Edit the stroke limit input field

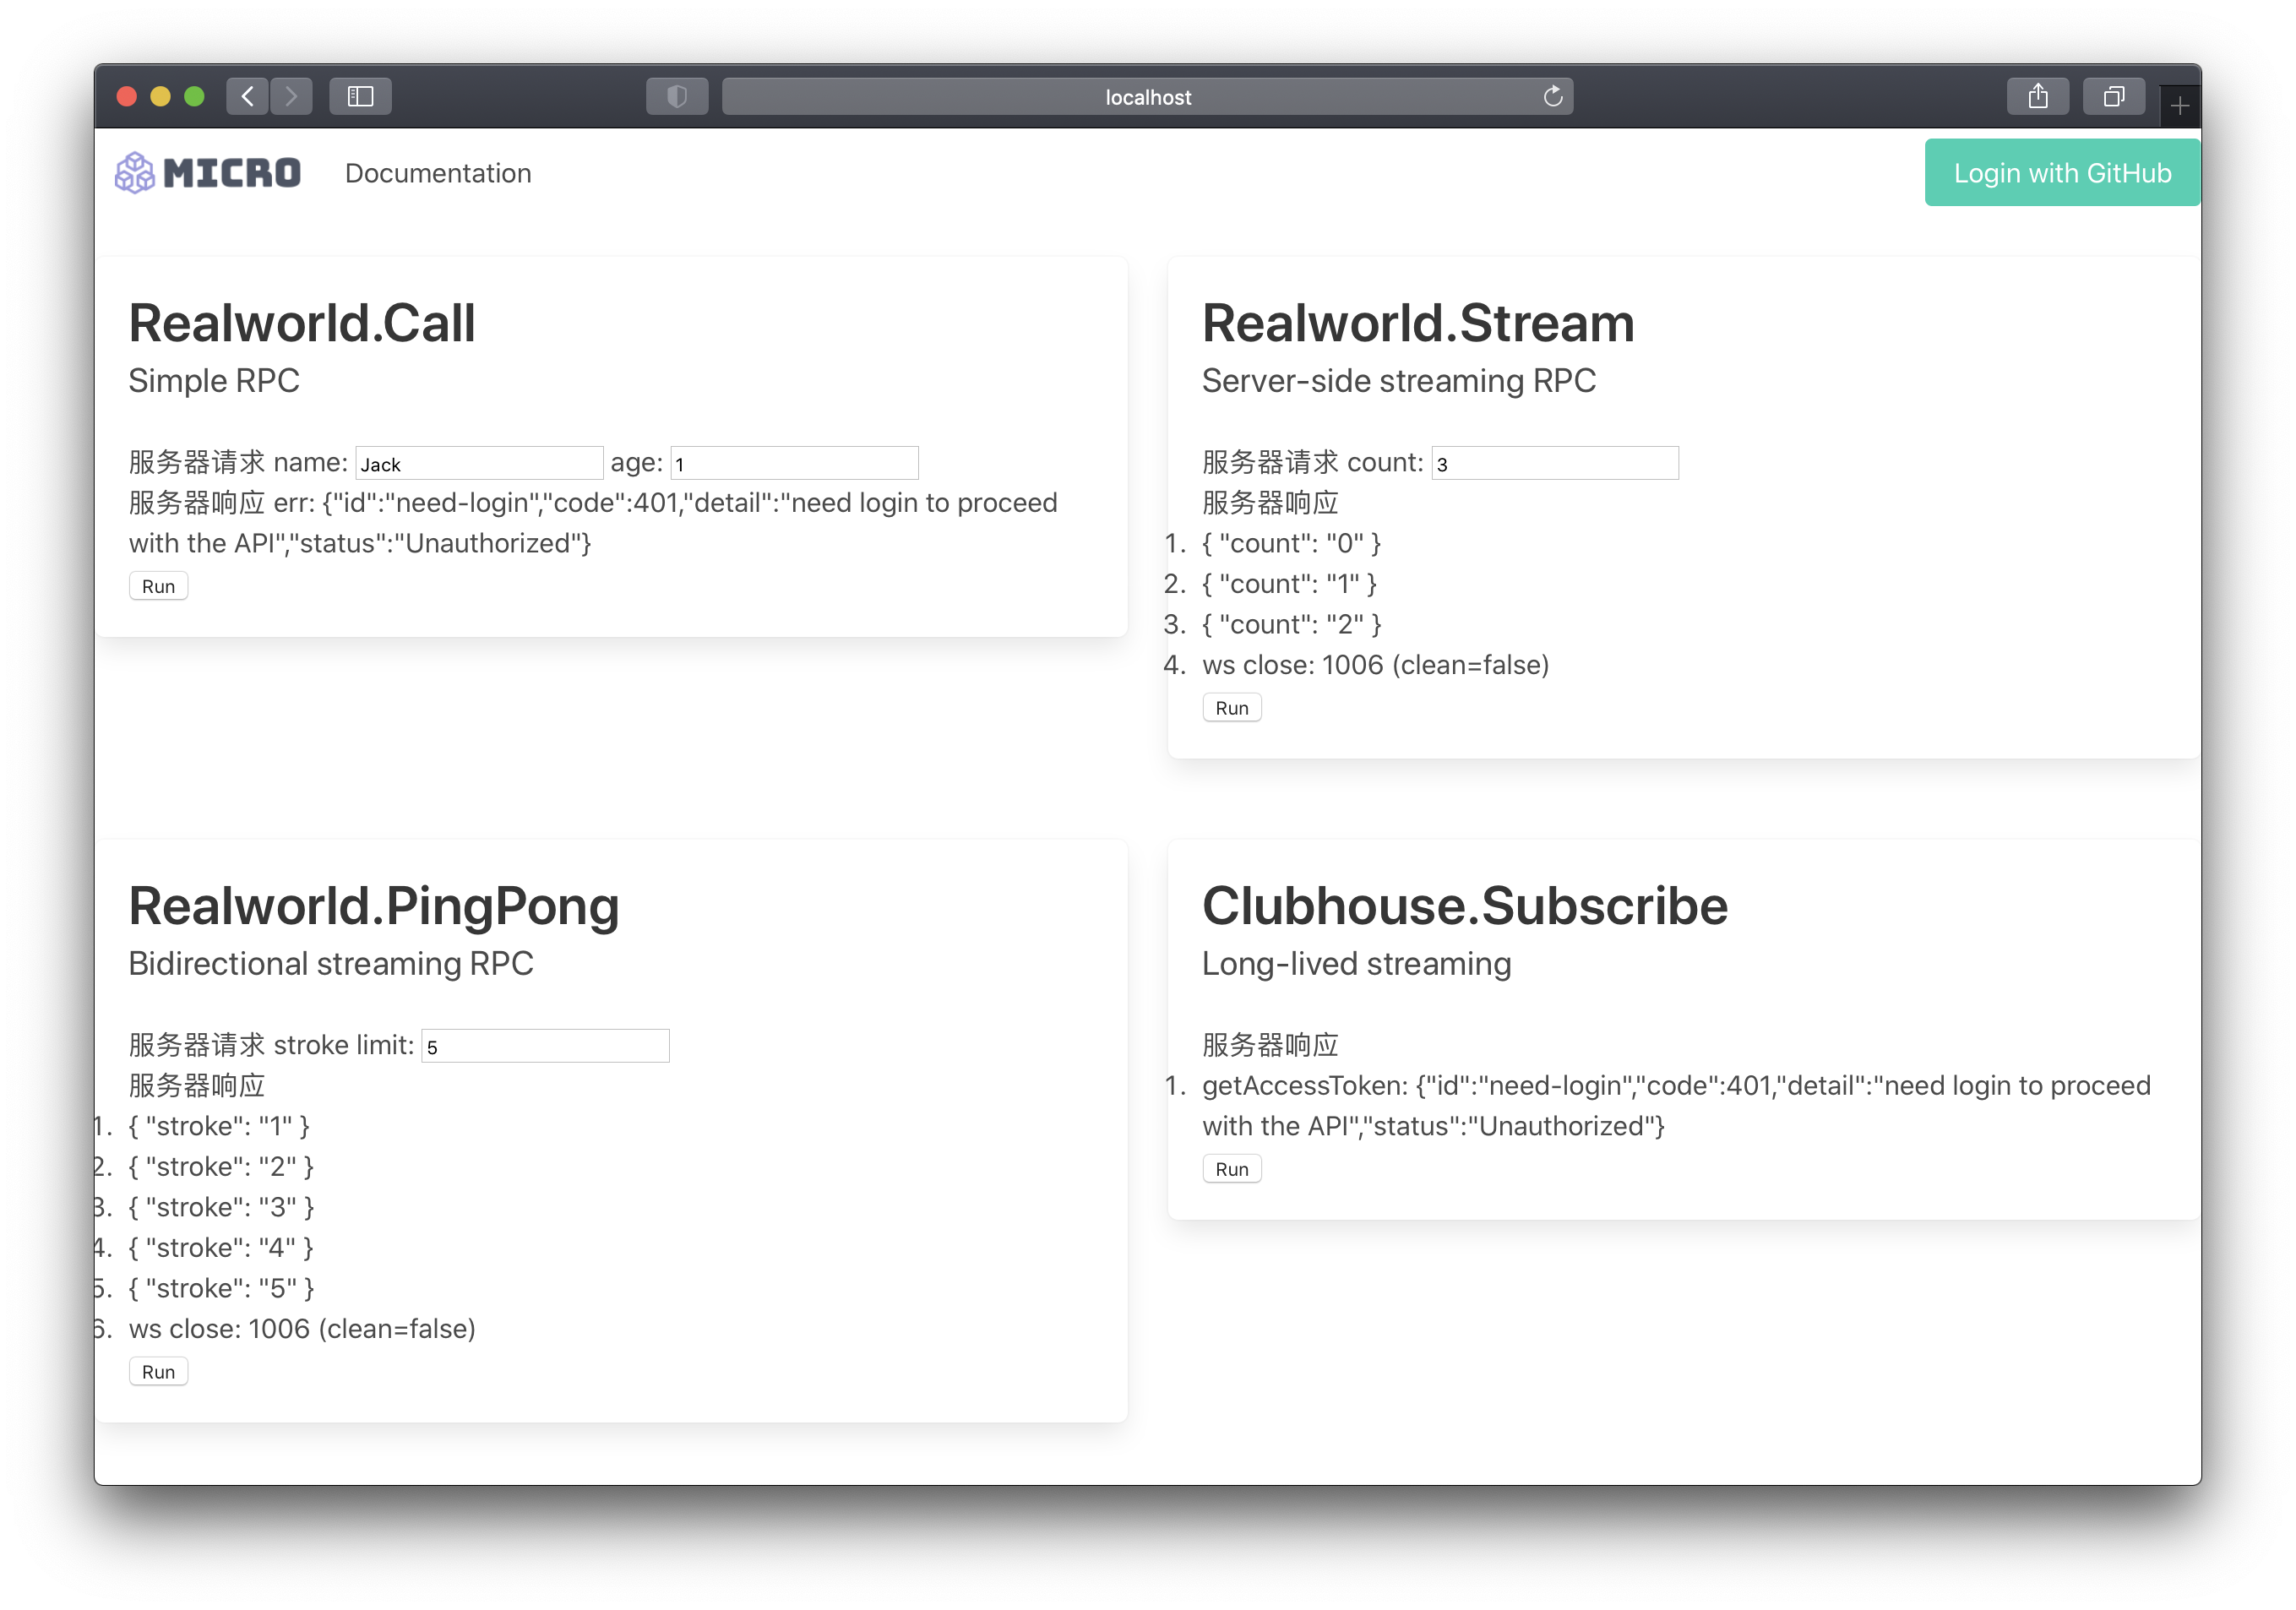545,1046
